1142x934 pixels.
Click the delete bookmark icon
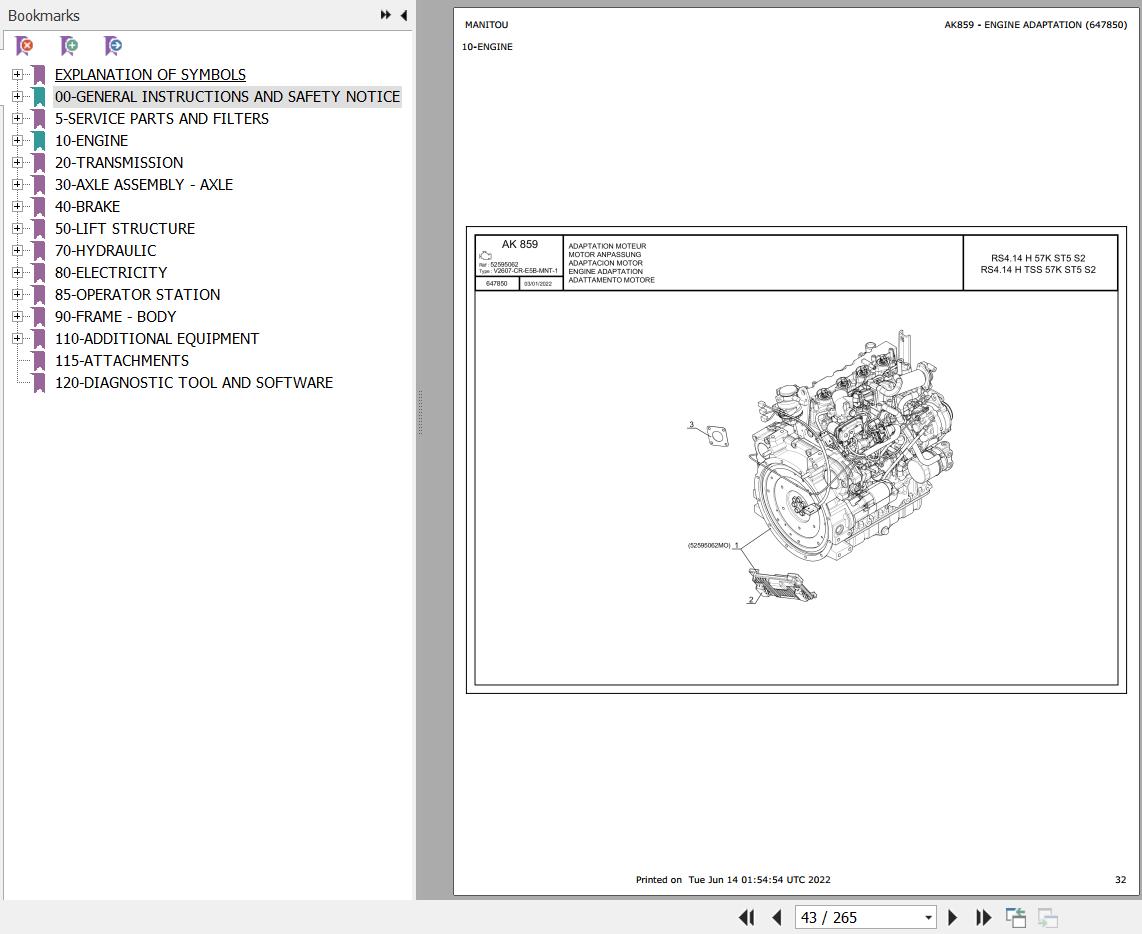click(x=24, y=46)
